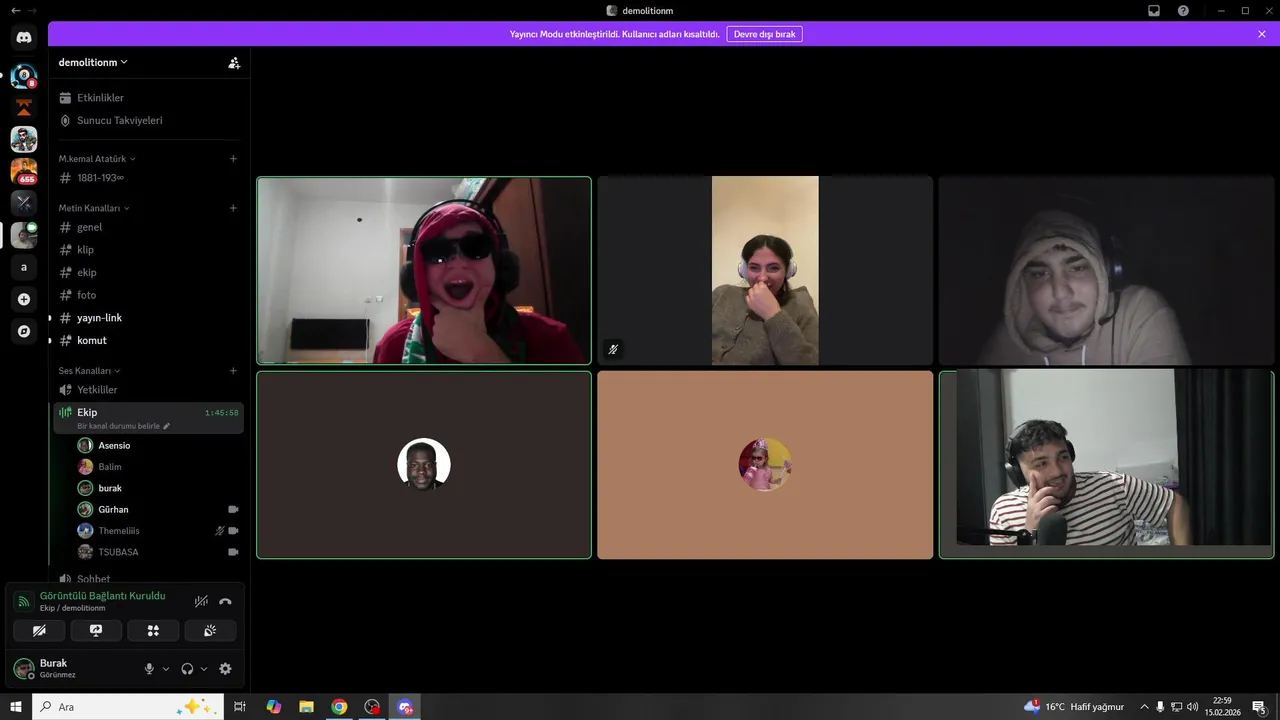Create channel in Ses Kanalları category
The height and width of the screenshot is (720, 1280).
pyautogui.click(x=233, y=370)
